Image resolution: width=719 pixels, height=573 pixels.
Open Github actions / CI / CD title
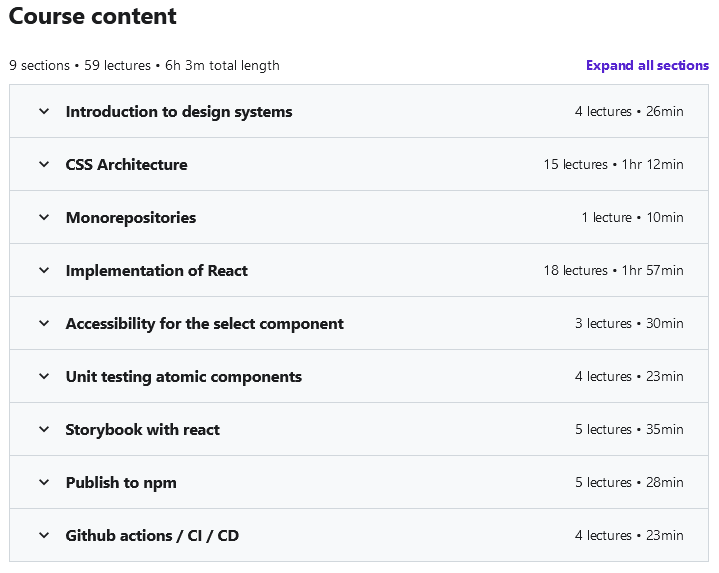152,536
